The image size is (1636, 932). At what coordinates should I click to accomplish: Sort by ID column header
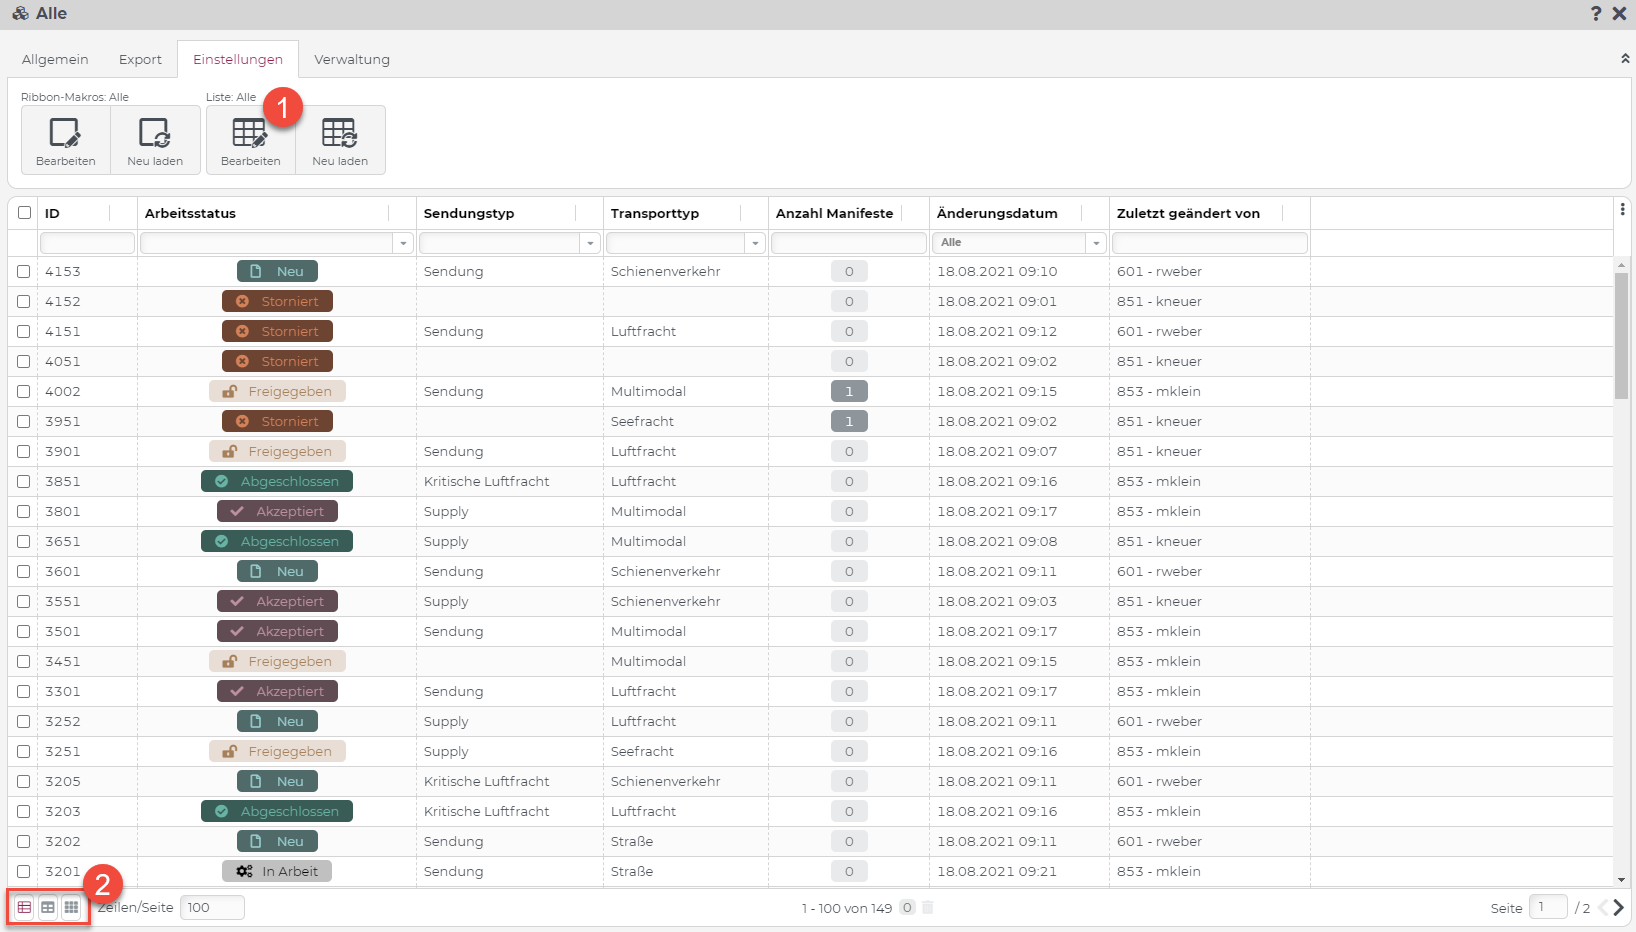pyautogui.click(x=52, y=213)
